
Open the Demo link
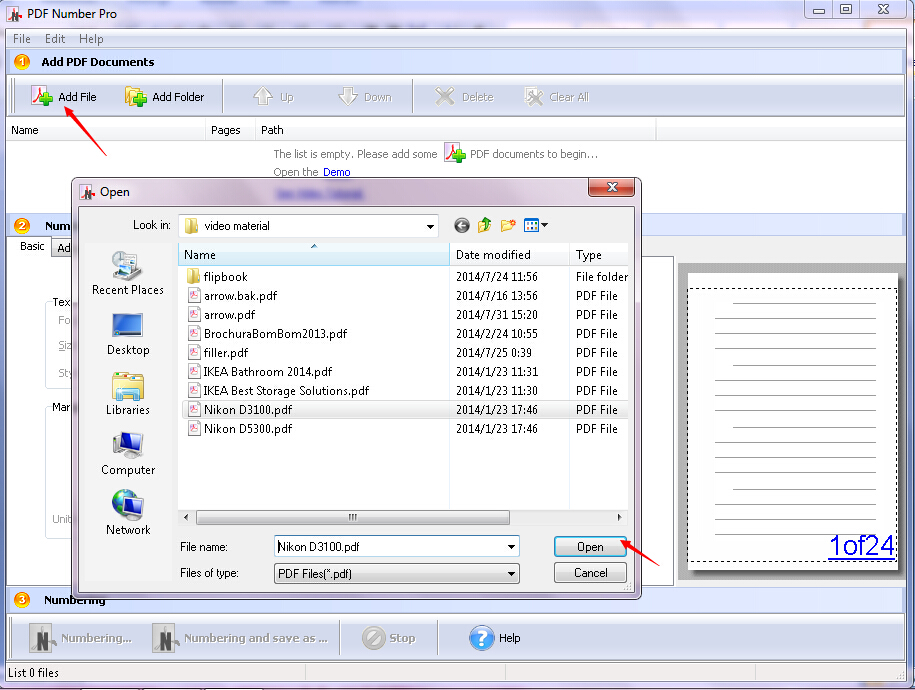pos(337,172)
